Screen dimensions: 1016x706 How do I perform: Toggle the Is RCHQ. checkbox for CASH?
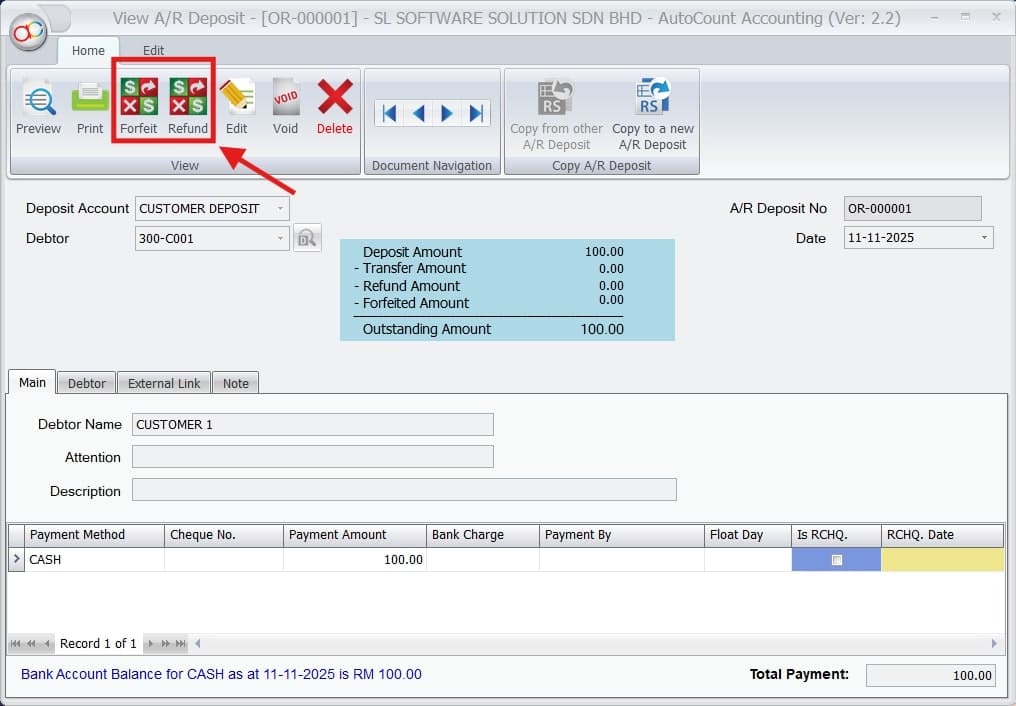coord(836,560)
